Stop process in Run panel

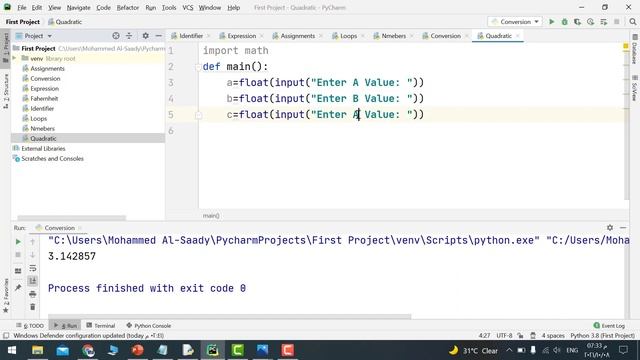point(18,255)
